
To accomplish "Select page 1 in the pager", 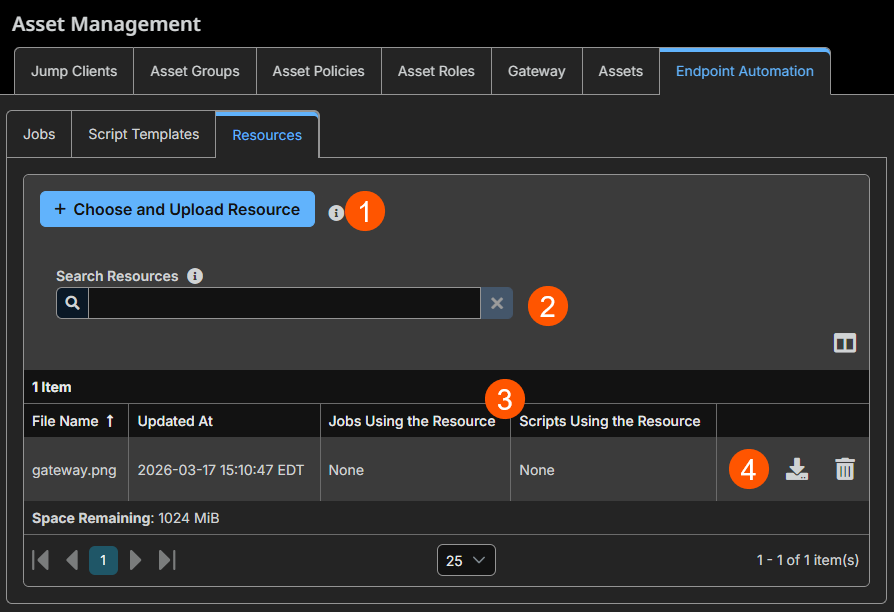I will coord(103,560).
